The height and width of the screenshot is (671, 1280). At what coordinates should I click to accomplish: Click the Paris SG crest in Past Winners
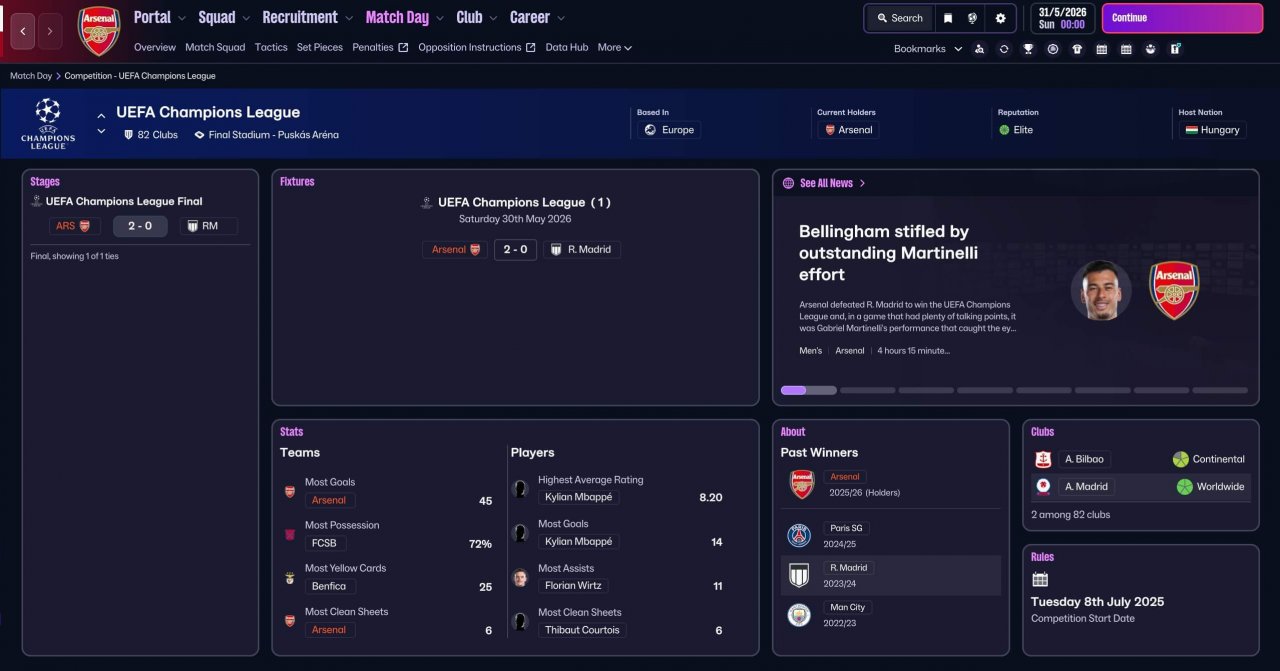[x=798, y=535]
